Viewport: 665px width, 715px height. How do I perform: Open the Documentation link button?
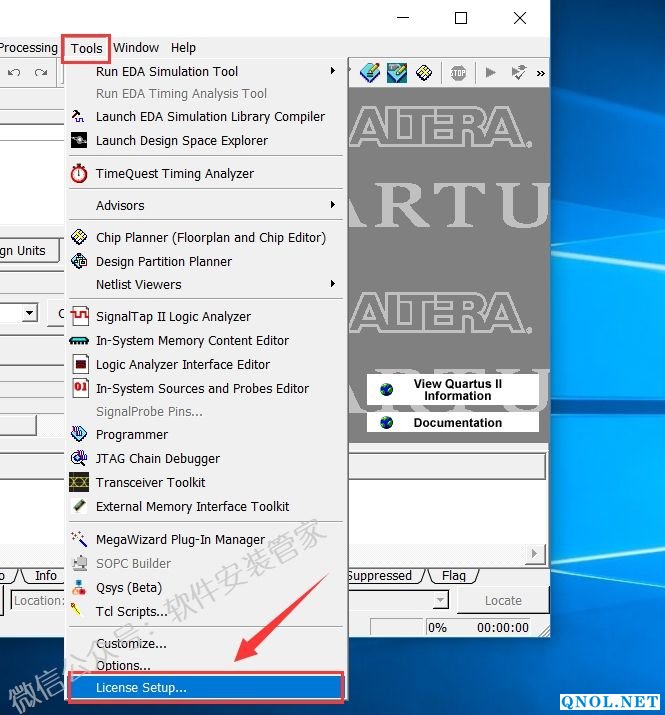point(457,423)
